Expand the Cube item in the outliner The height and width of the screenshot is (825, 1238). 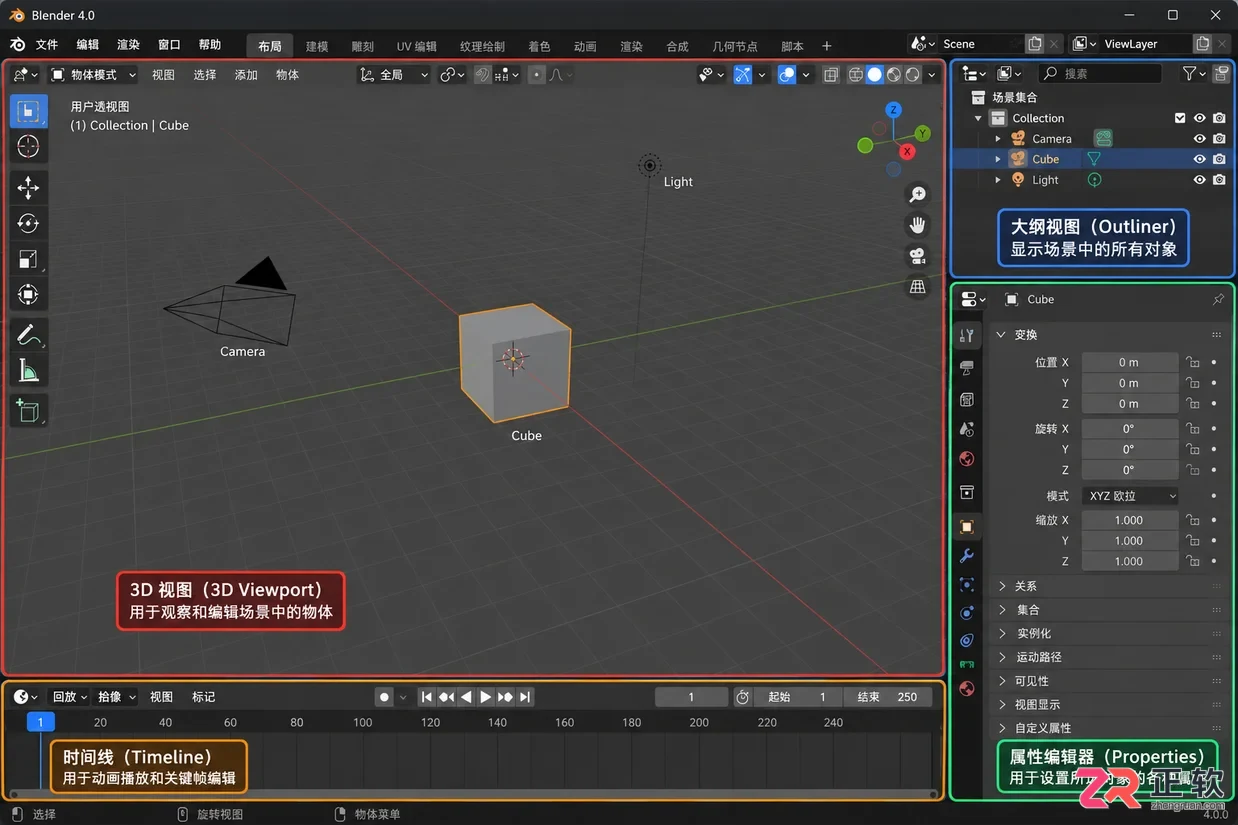click(x=997, y=159)
